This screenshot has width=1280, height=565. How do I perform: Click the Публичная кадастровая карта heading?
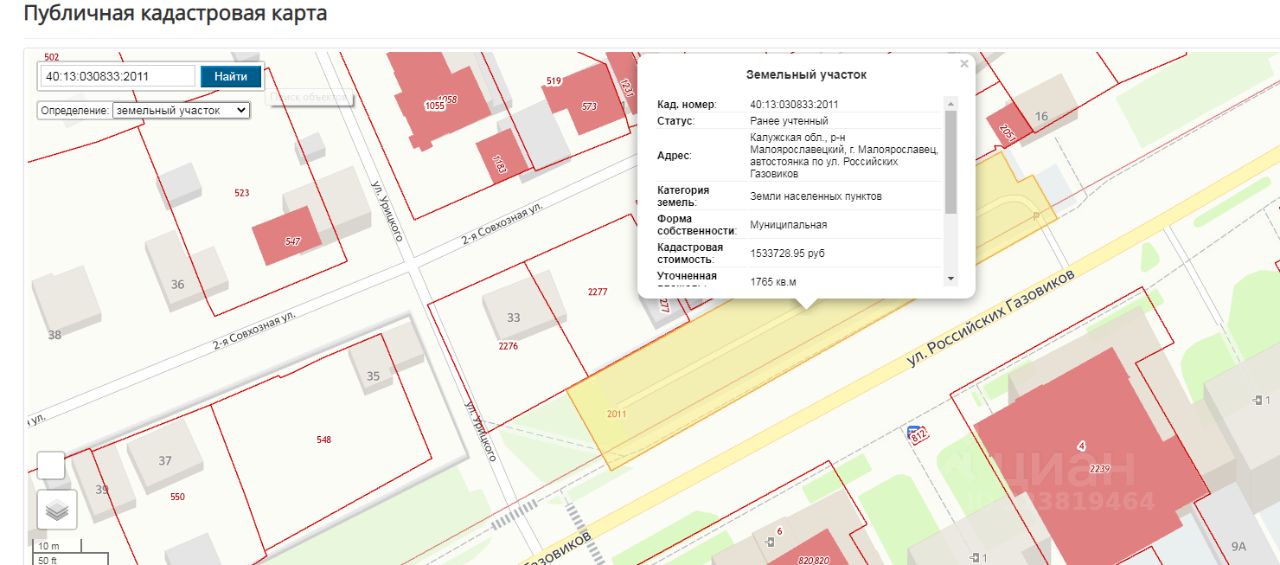point(175,15)
